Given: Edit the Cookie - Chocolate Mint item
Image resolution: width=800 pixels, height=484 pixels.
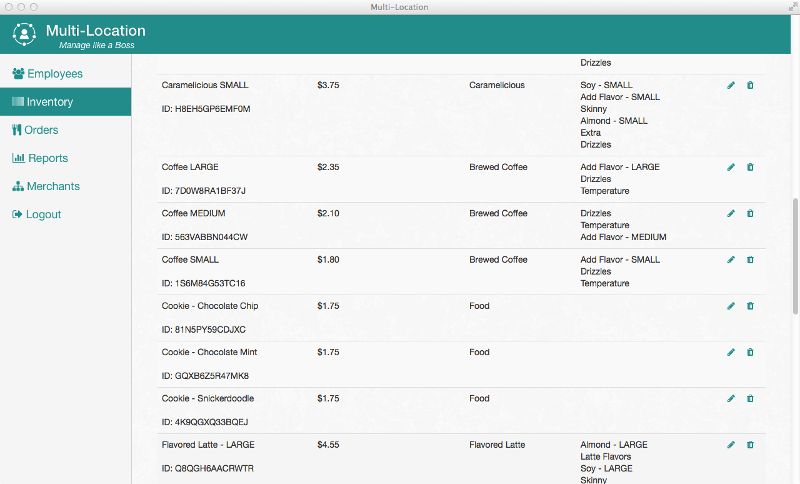Looking at the screenshot, I should coord(731,352).
